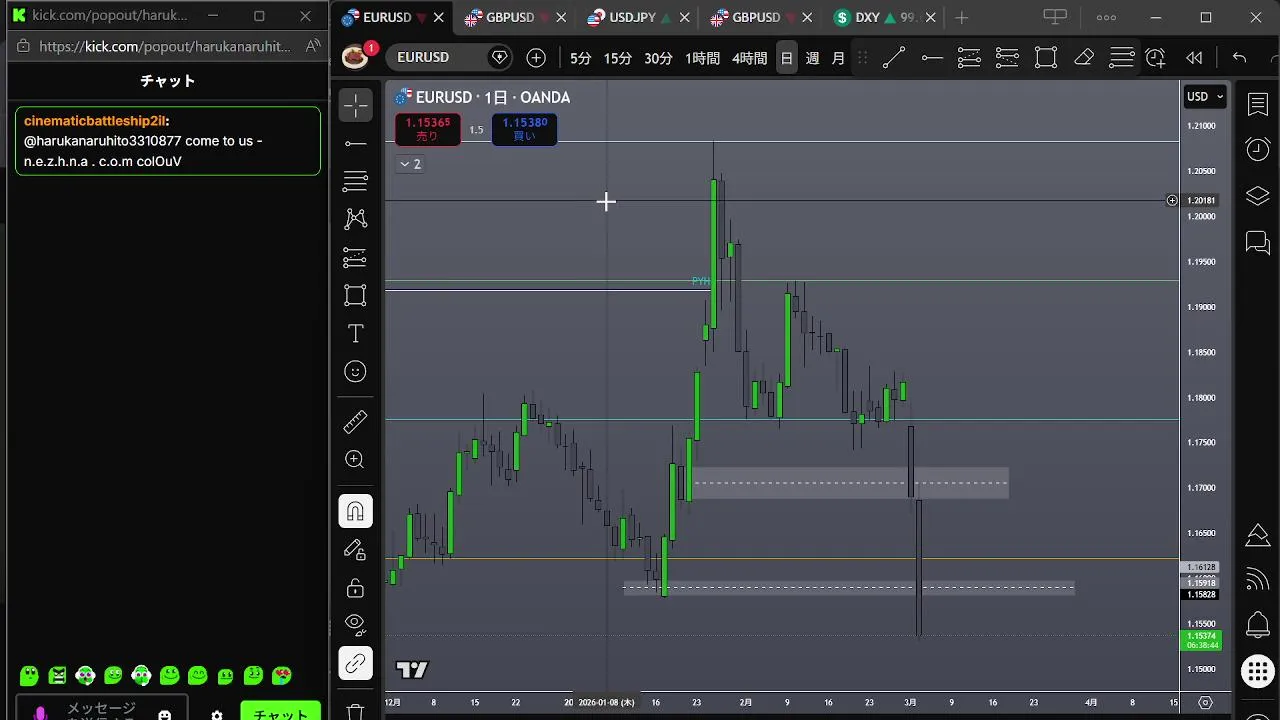This screenshot has height=720, width=1280.
Task: Open the broadcast streams icon on right sidebar
Action: click(1258, 580)
